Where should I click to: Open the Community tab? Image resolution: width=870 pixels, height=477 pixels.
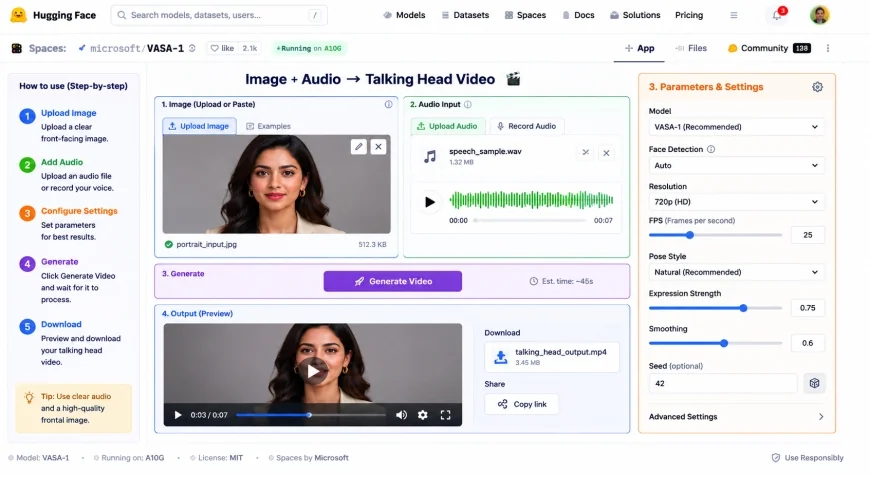pos(769,48)
